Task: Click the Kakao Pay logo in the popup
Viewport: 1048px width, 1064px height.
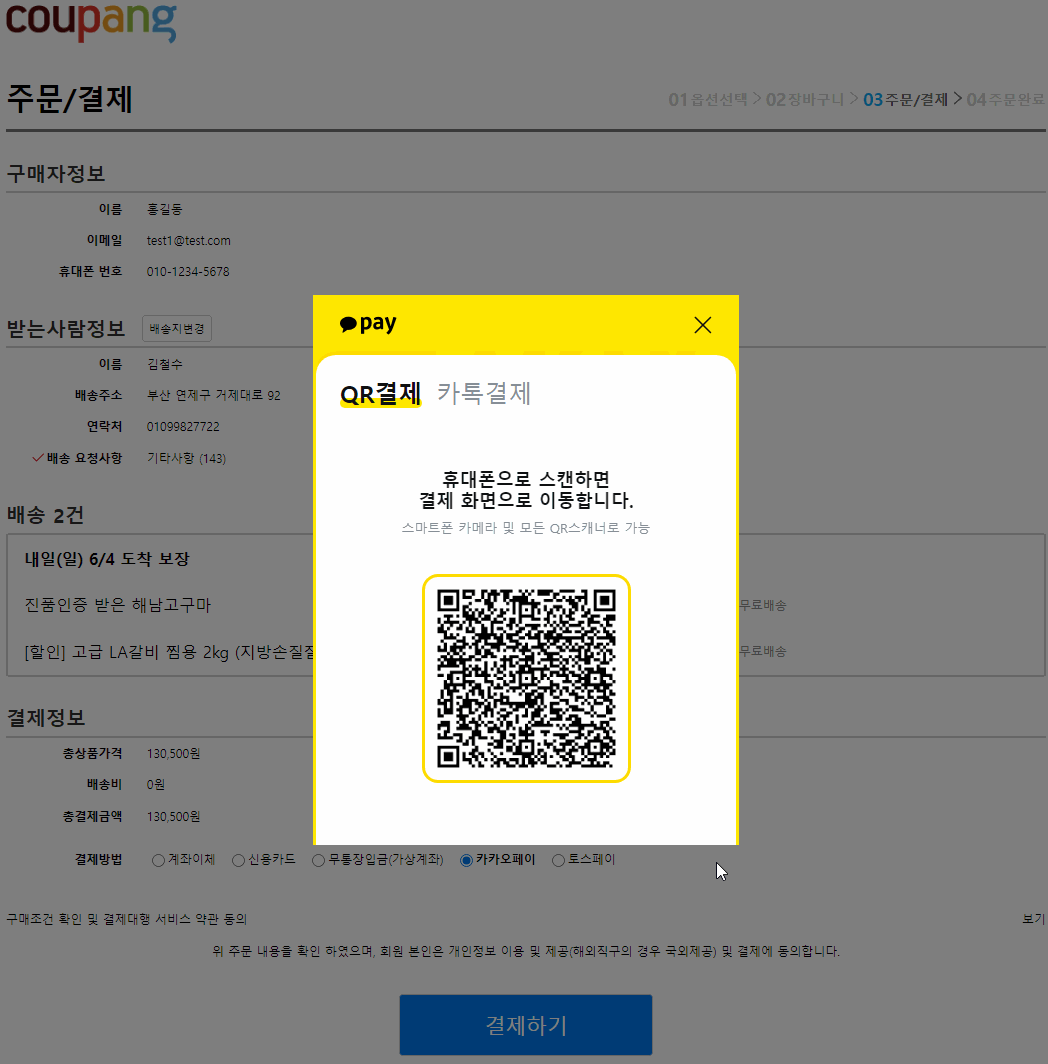Action: coord(368,323)
